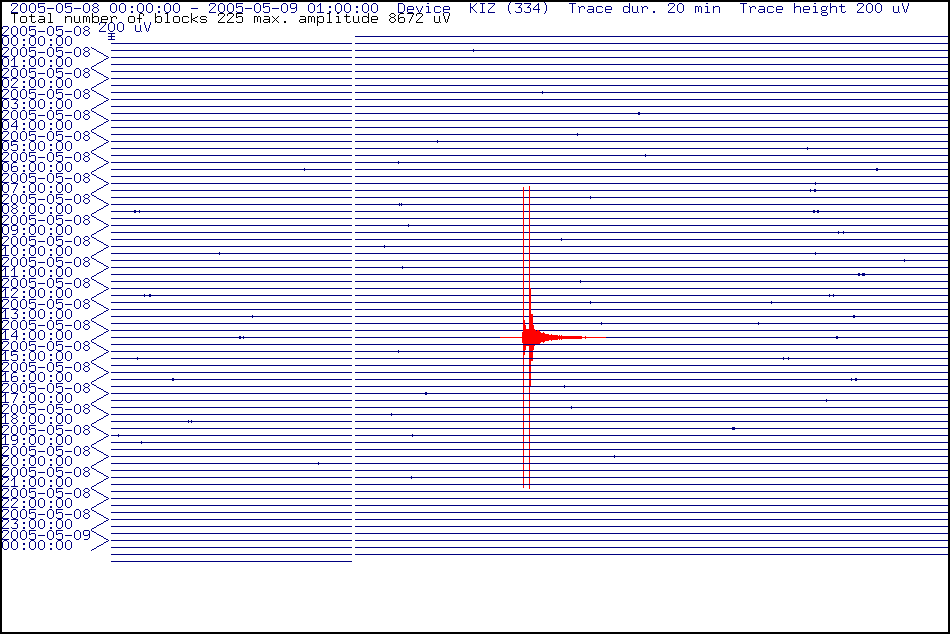Pick the 14:00:00 time axis label
This screenshot has height=634, width=950.
point(37,335)
